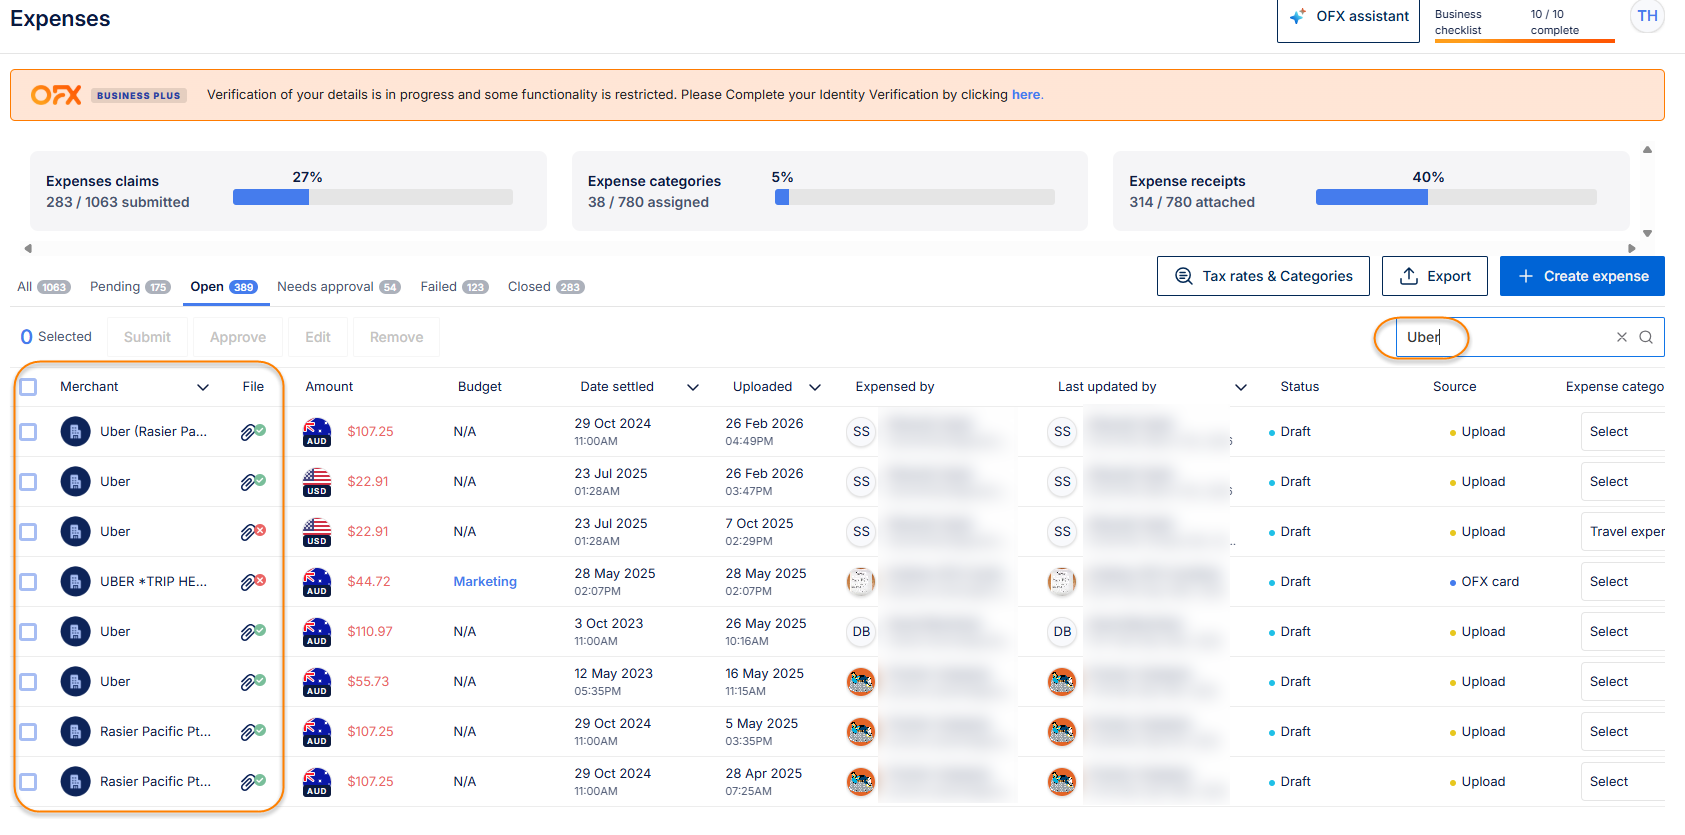Click the left arrow under the summary cards

[28, 248]
